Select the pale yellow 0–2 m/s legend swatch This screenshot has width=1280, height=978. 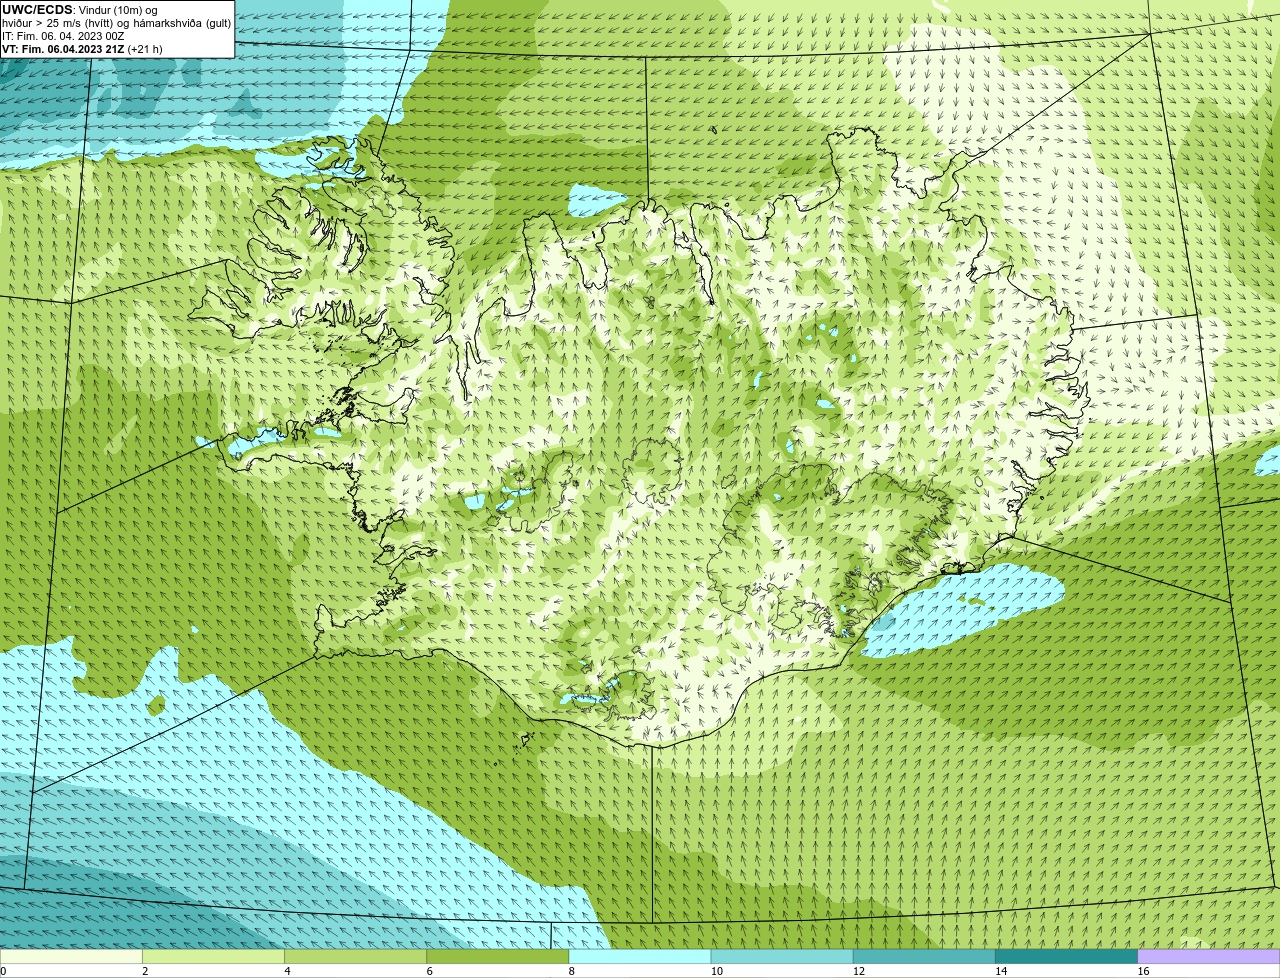71,956
